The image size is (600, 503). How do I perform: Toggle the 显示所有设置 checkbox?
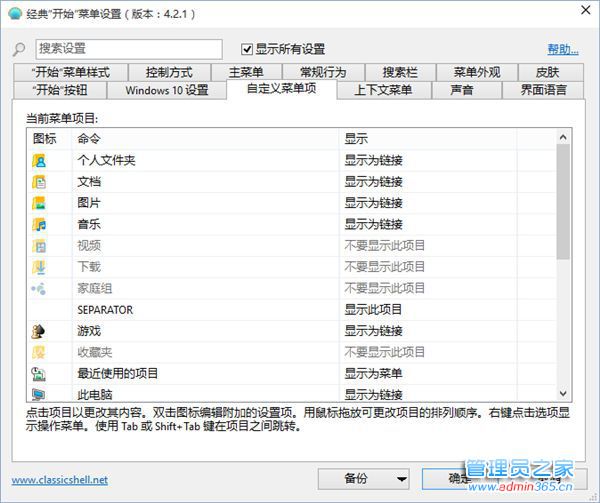point(247,49)
